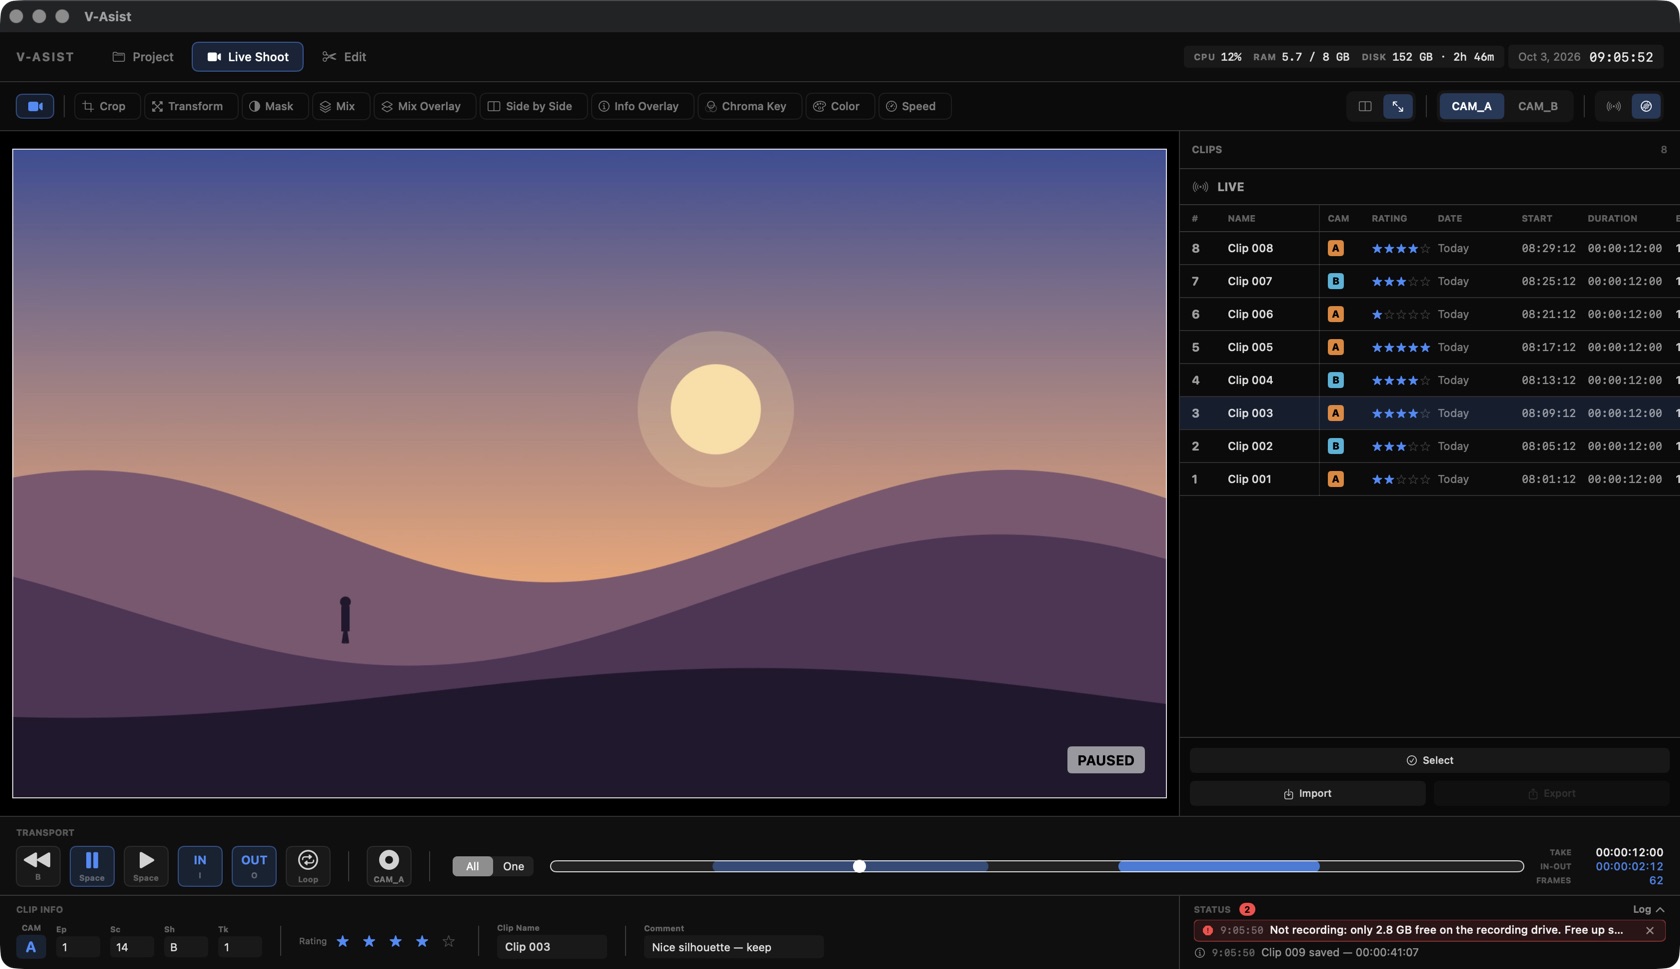Select the Chroma Key tool

[x=748, y=106]
